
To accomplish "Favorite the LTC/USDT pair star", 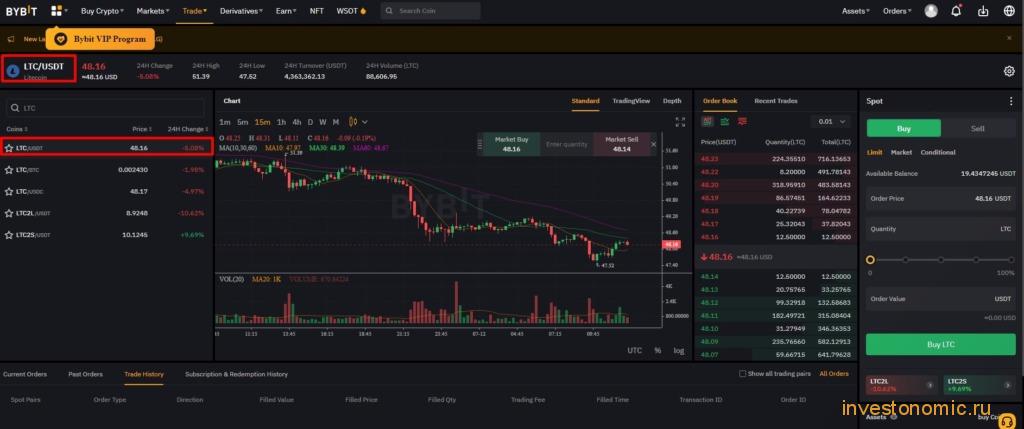I will (9, 148).
